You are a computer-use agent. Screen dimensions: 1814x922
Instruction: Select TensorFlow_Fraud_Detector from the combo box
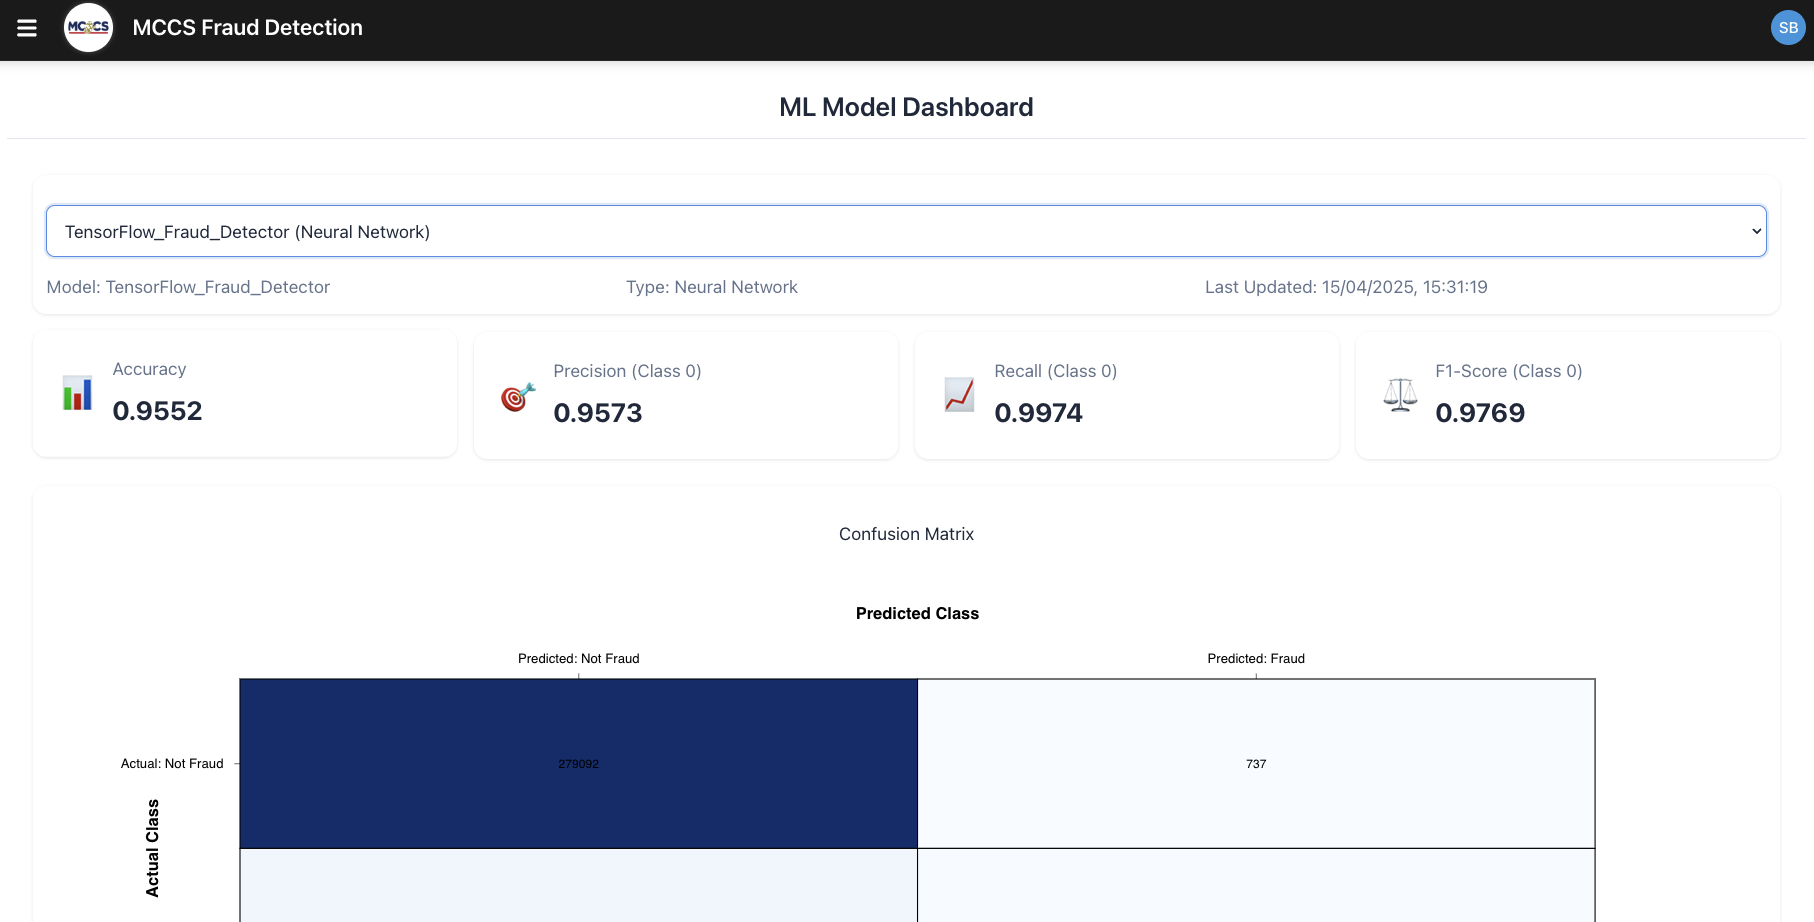906,231
